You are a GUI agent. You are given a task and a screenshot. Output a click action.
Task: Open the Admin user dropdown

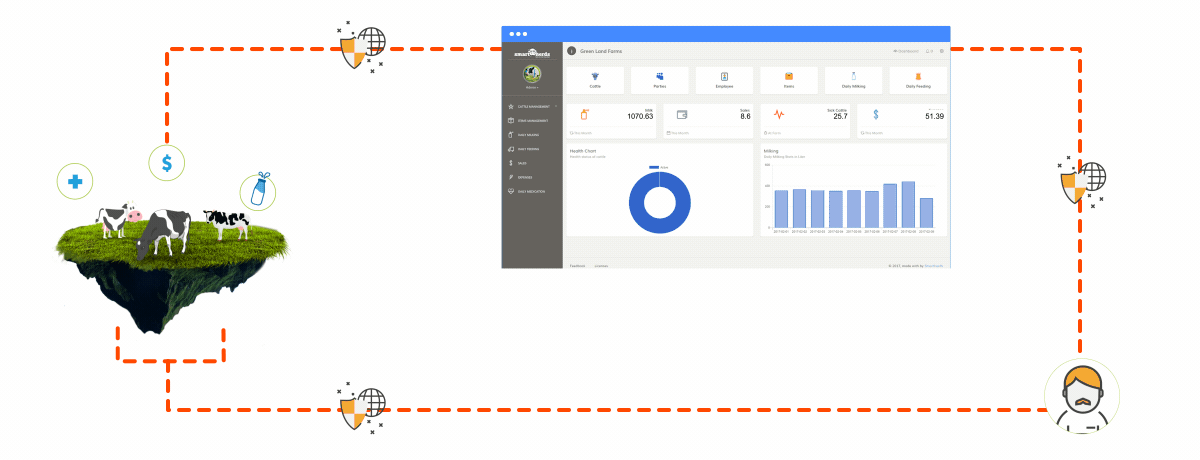click(532, 89)
